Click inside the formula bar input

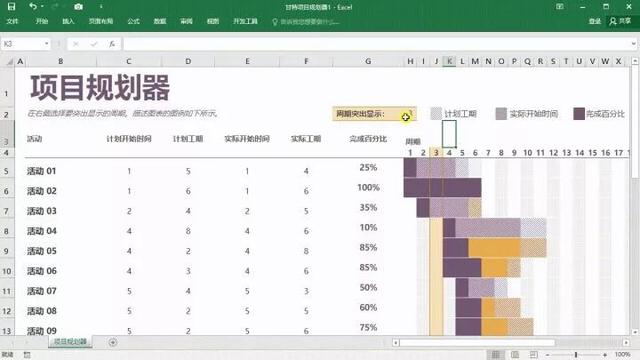[x=376, y=44]
